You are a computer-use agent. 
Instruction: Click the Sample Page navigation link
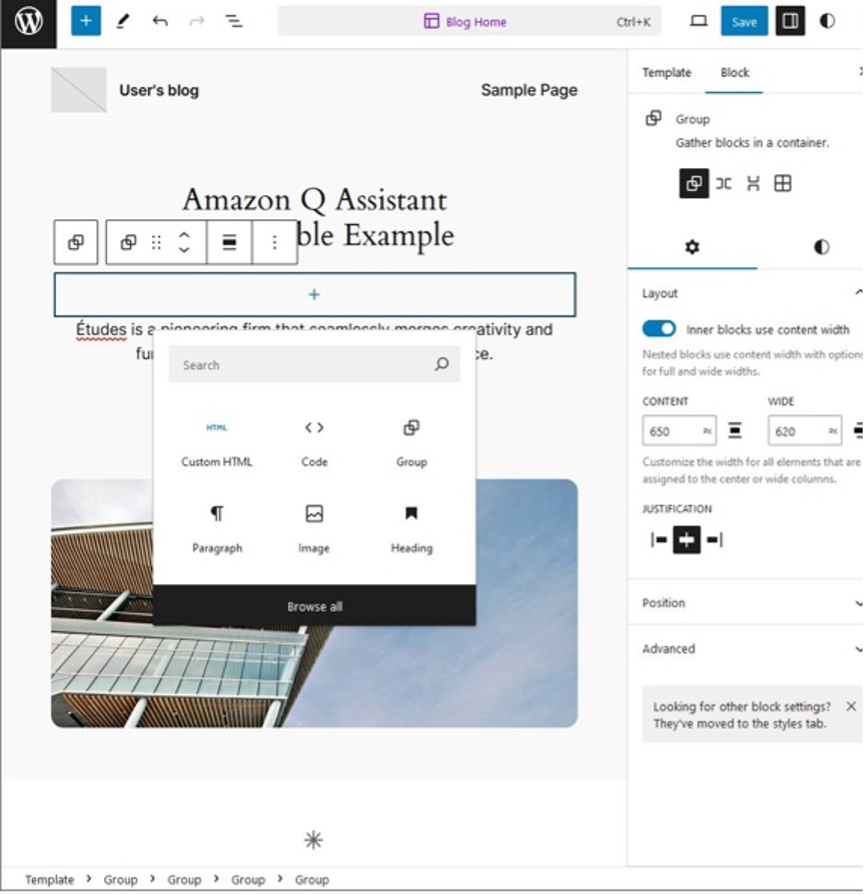point(529,90)
